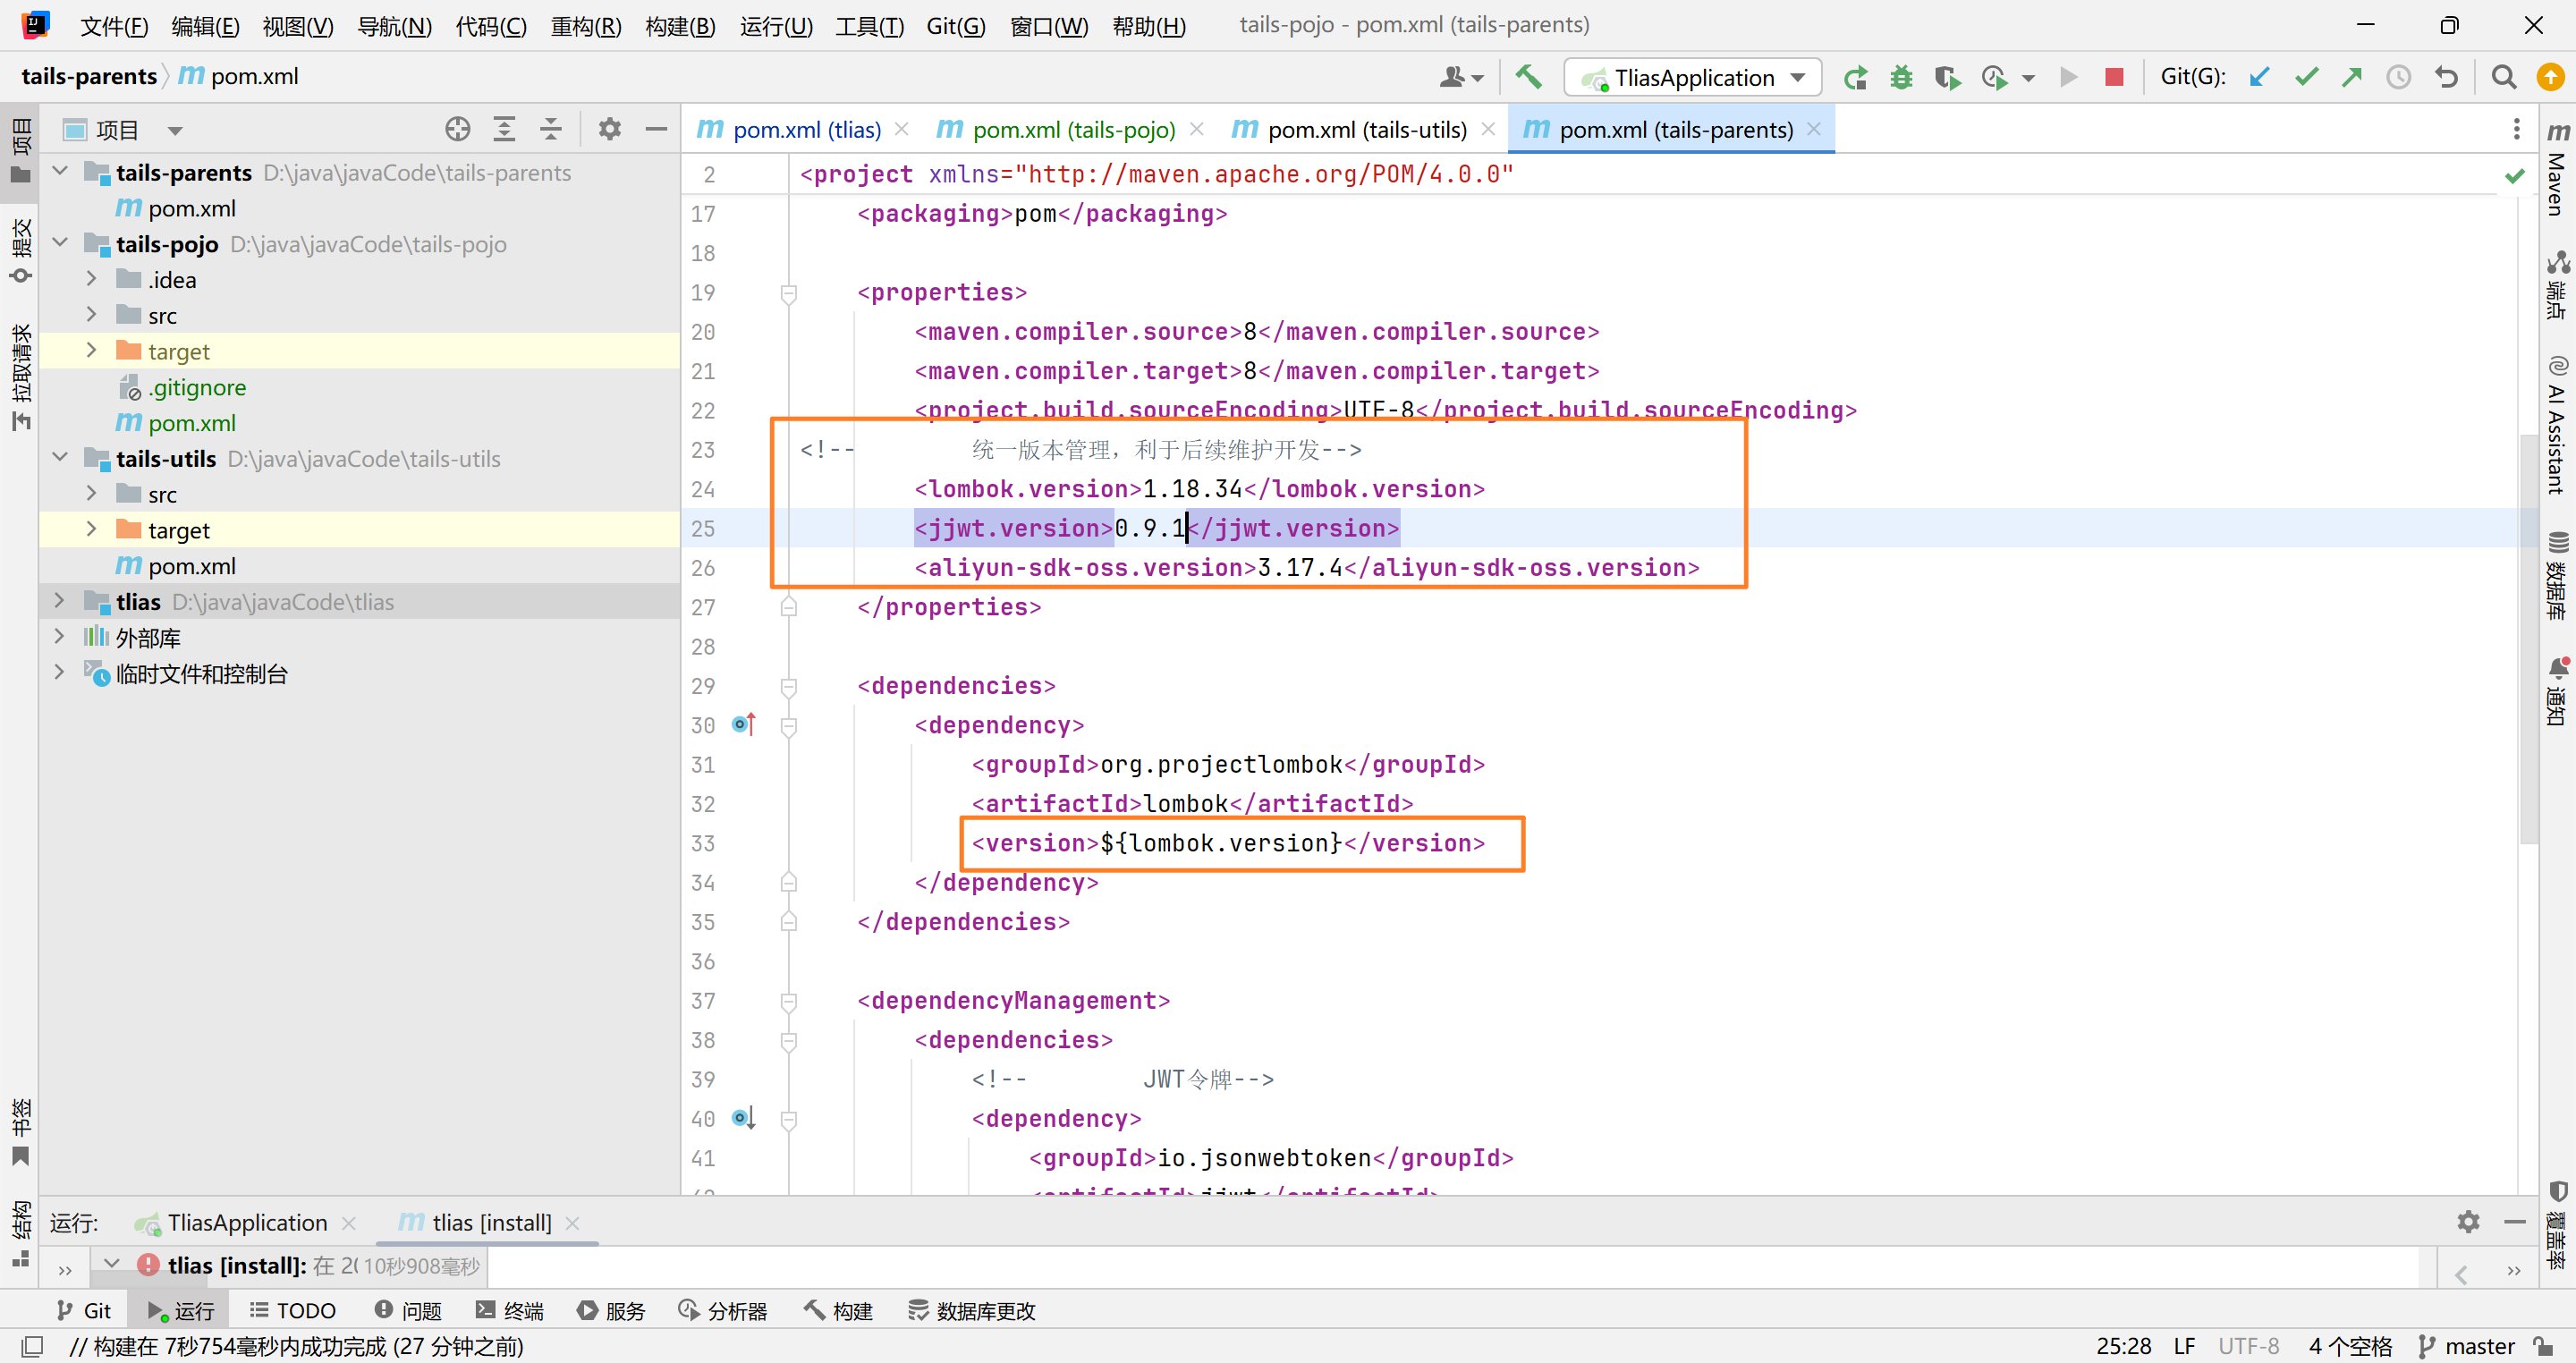This screenshot has width=2576, height=1363.
Task: Toggle fold marker on properties line
Action: (x=788, y=293)
